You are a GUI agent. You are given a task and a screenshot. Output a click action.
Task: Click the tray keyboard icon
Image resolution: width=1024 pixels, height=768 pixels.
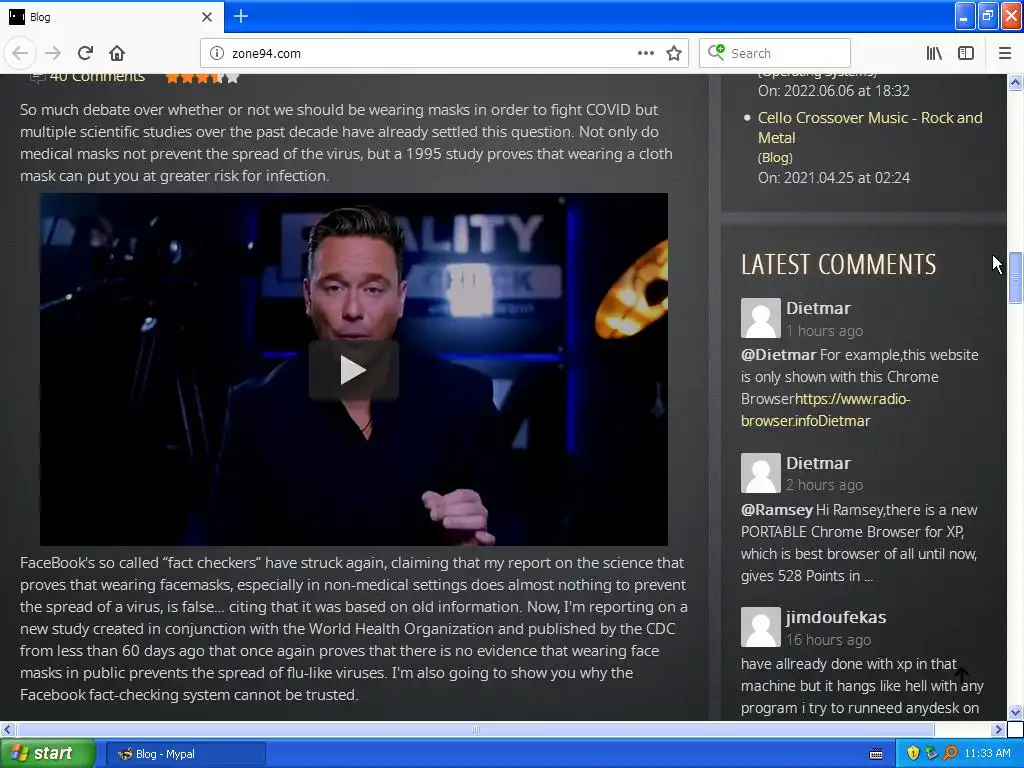click(876, 754)
